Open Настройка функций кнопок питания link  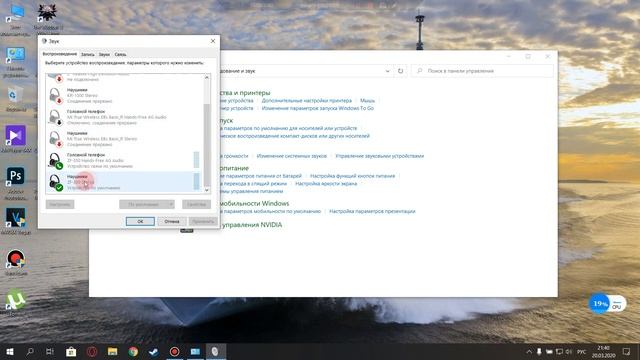[x=353, y=176]
